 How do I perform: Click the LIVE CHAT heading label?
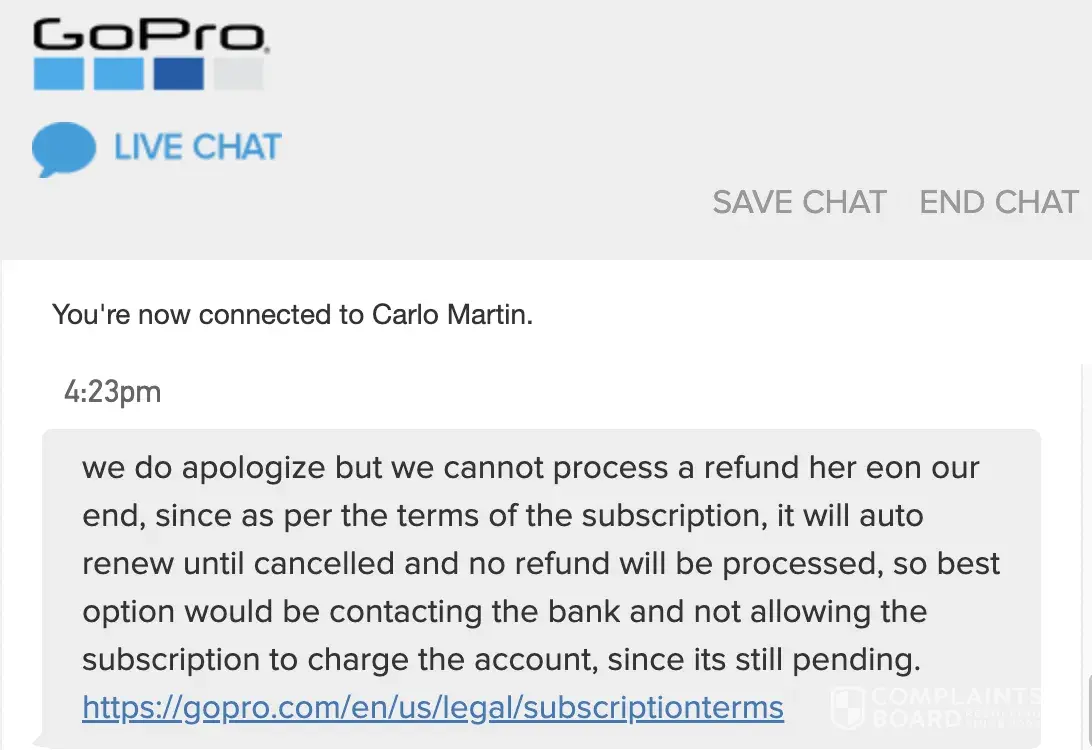197,148
